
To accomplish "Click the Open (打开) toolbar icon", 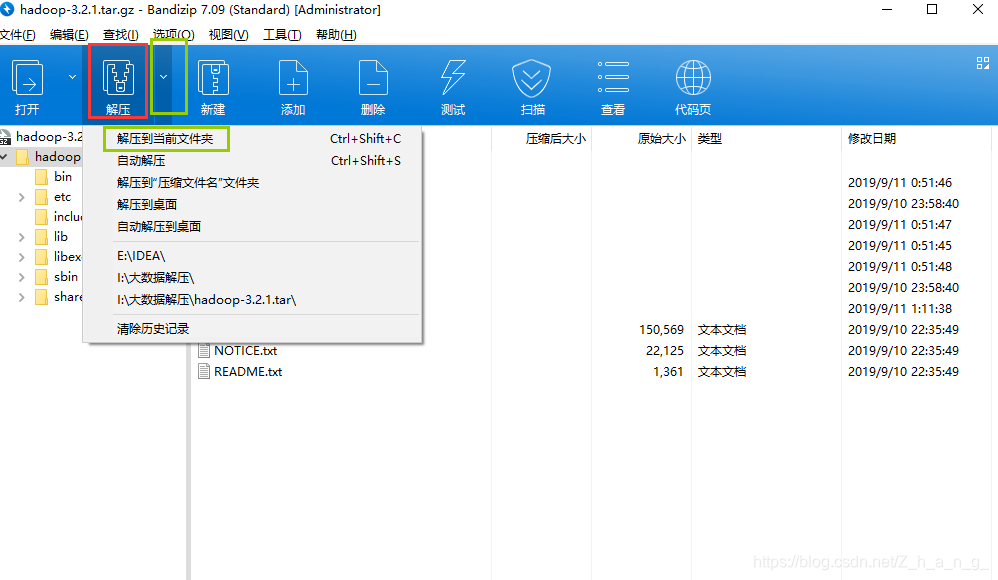I will pos(27,79).
